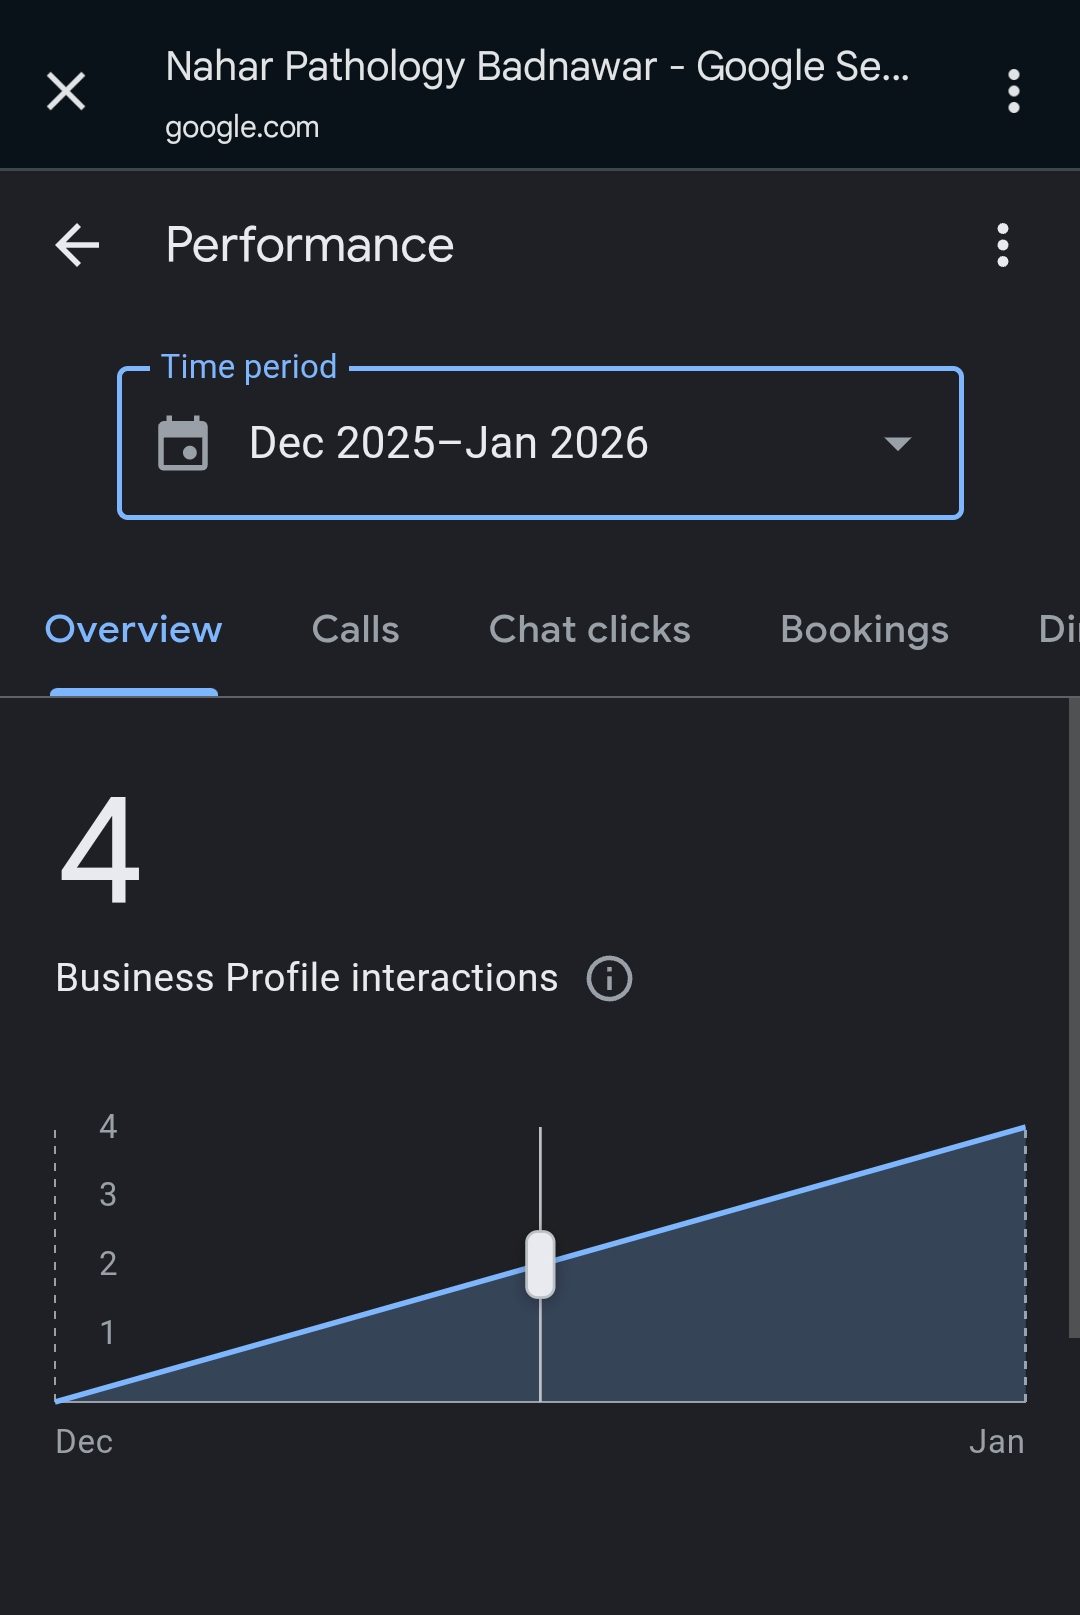
Task: Switch to the Calls tab
Action: (x=355, y=630)
